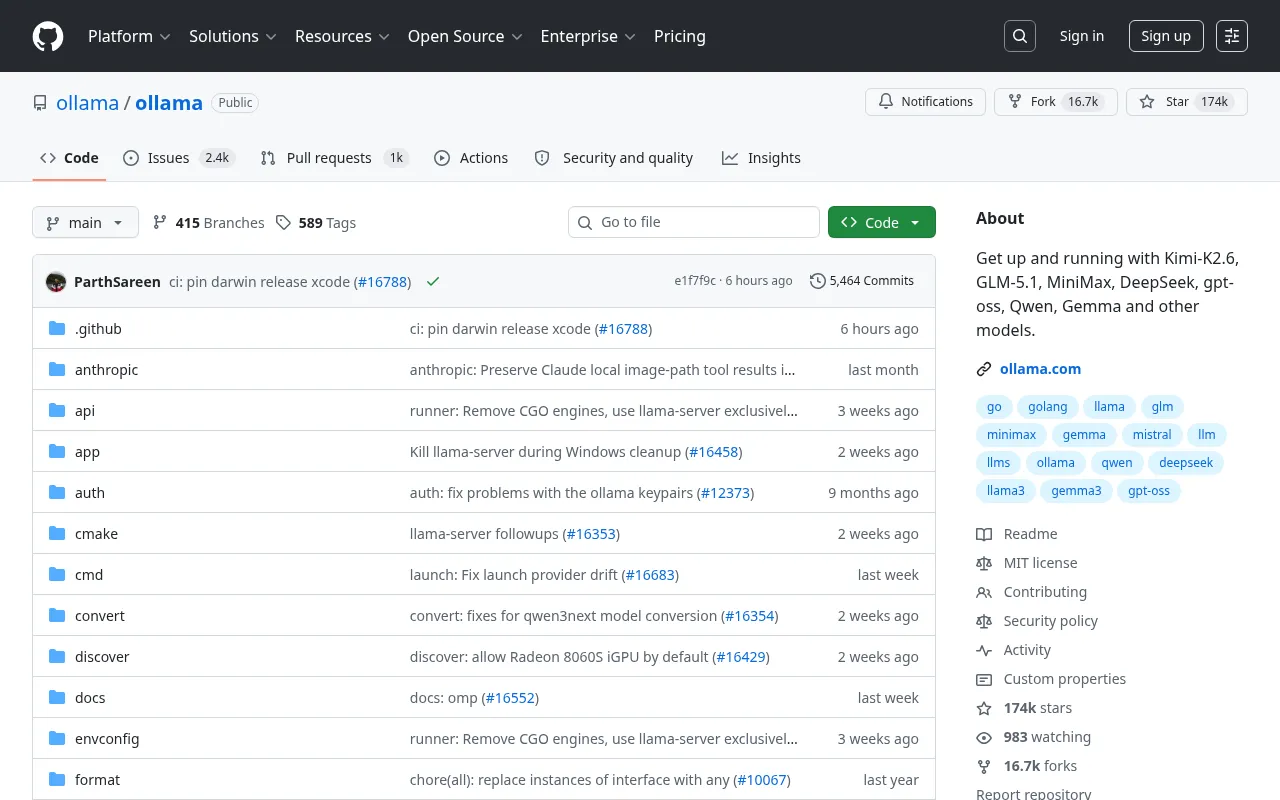Open the Security policy link
Image resolution: width=1280 pixels, height=800 pixels.
pos(1050,621)
